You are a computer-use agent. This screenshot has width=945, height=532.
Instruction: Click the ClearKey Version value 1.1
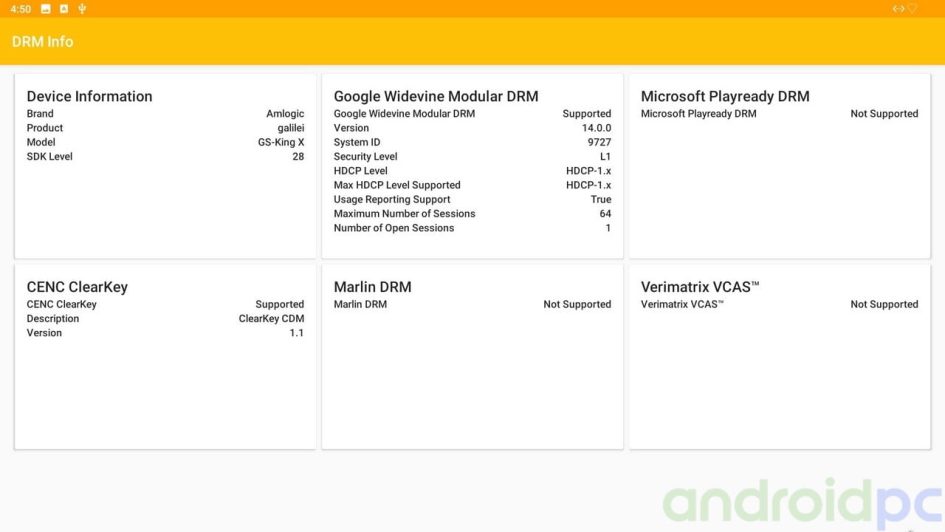[297, 333]
